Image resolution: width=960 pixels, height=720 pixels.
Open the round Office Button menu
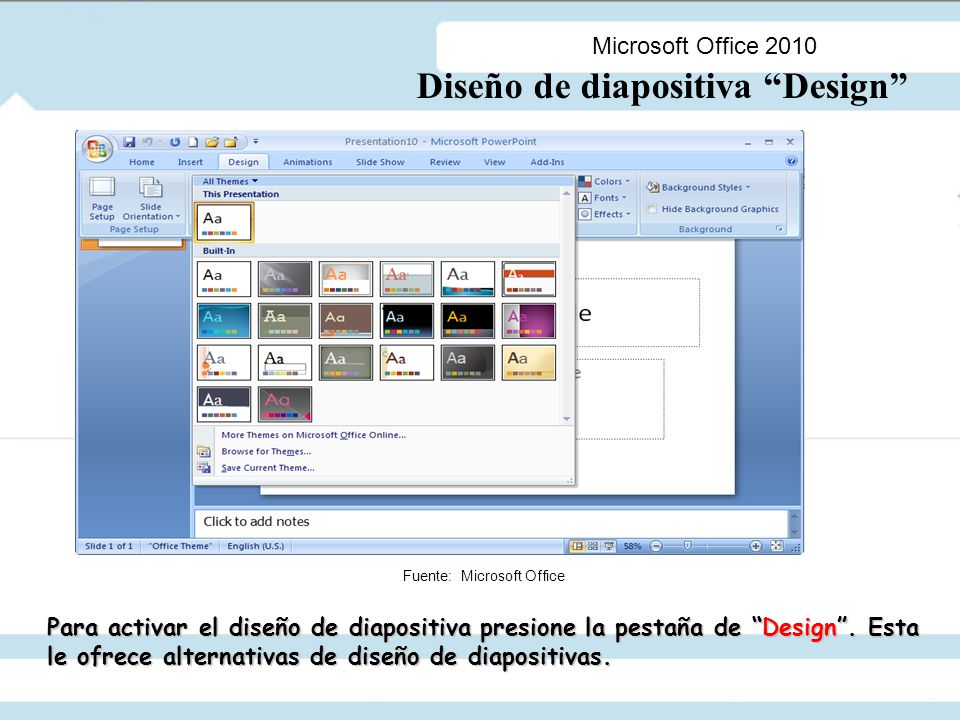click(97, 149)
